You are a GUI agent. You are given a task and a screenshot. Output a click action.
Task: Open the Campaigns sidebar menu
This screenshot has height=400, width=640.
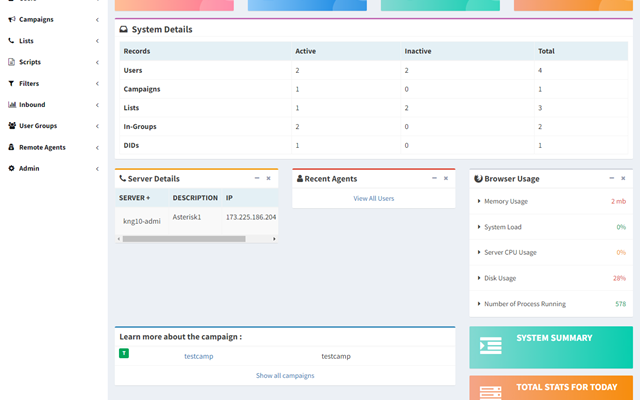coord(54,19)
